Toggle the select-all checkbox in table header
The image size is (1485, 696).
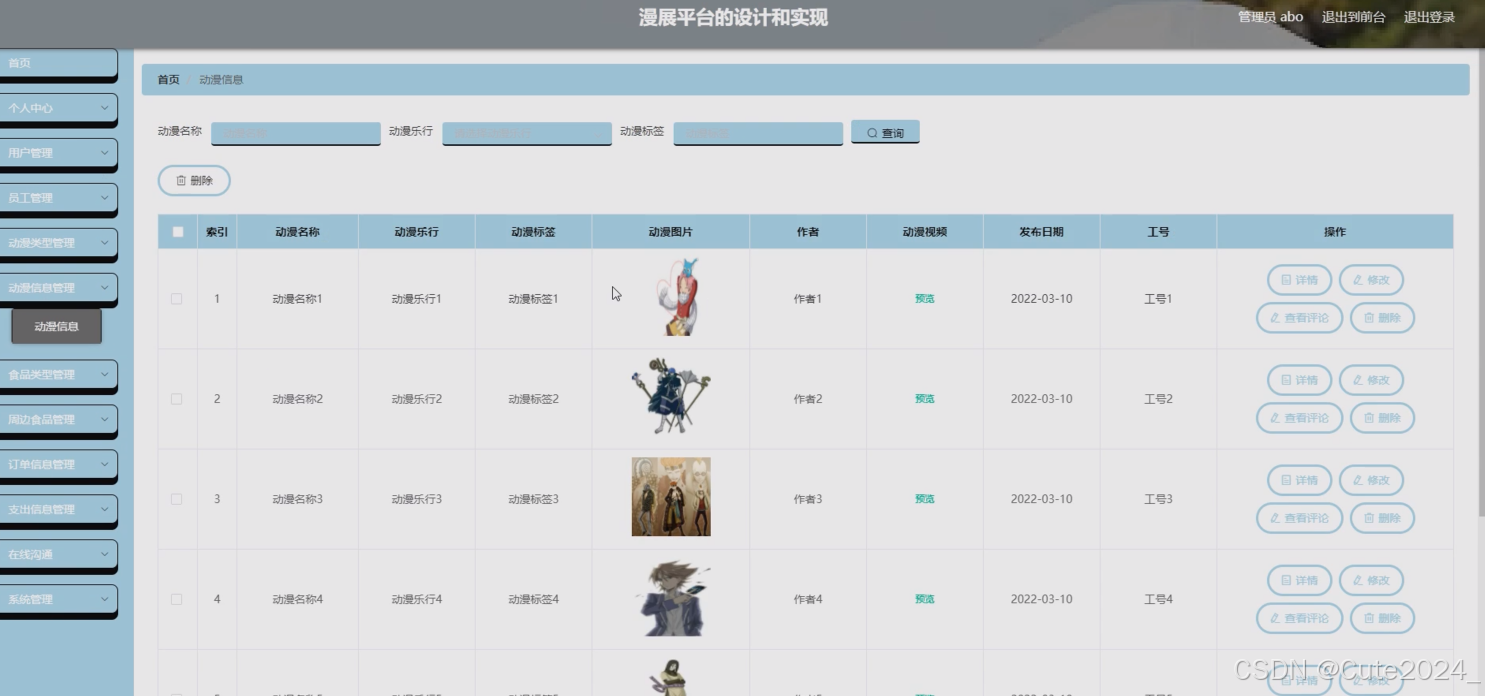point(178,232)
